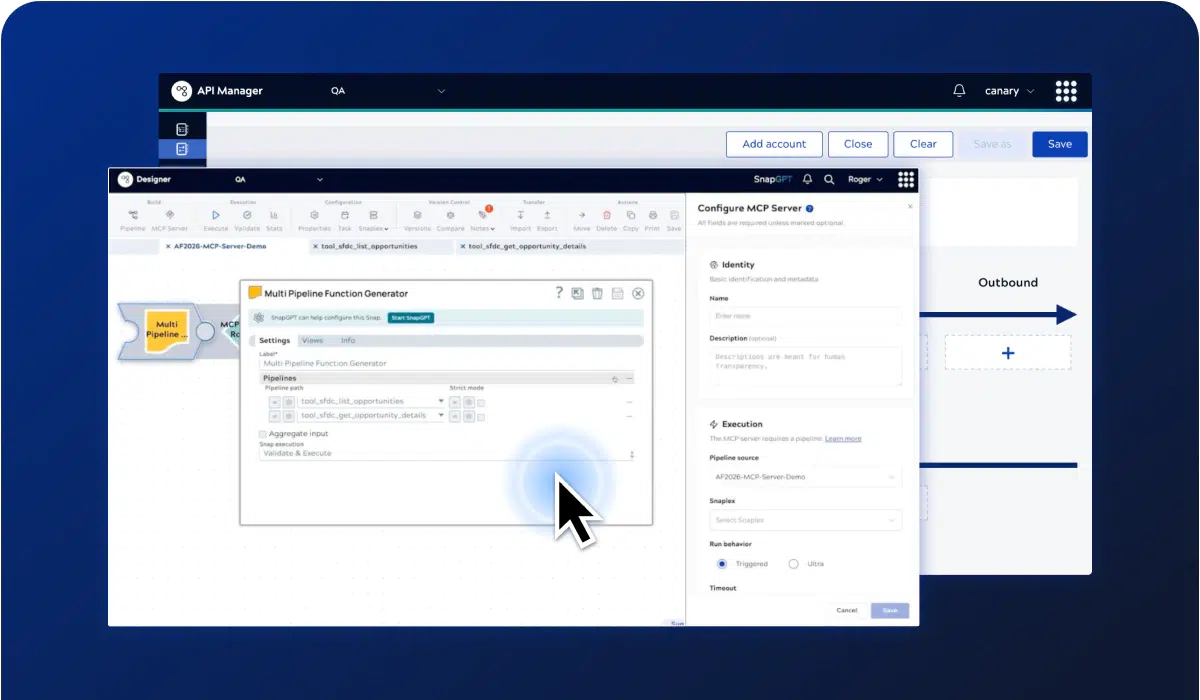
Task: Click the Save icon in Designer toolbar
Action: [x=674, y=215]
